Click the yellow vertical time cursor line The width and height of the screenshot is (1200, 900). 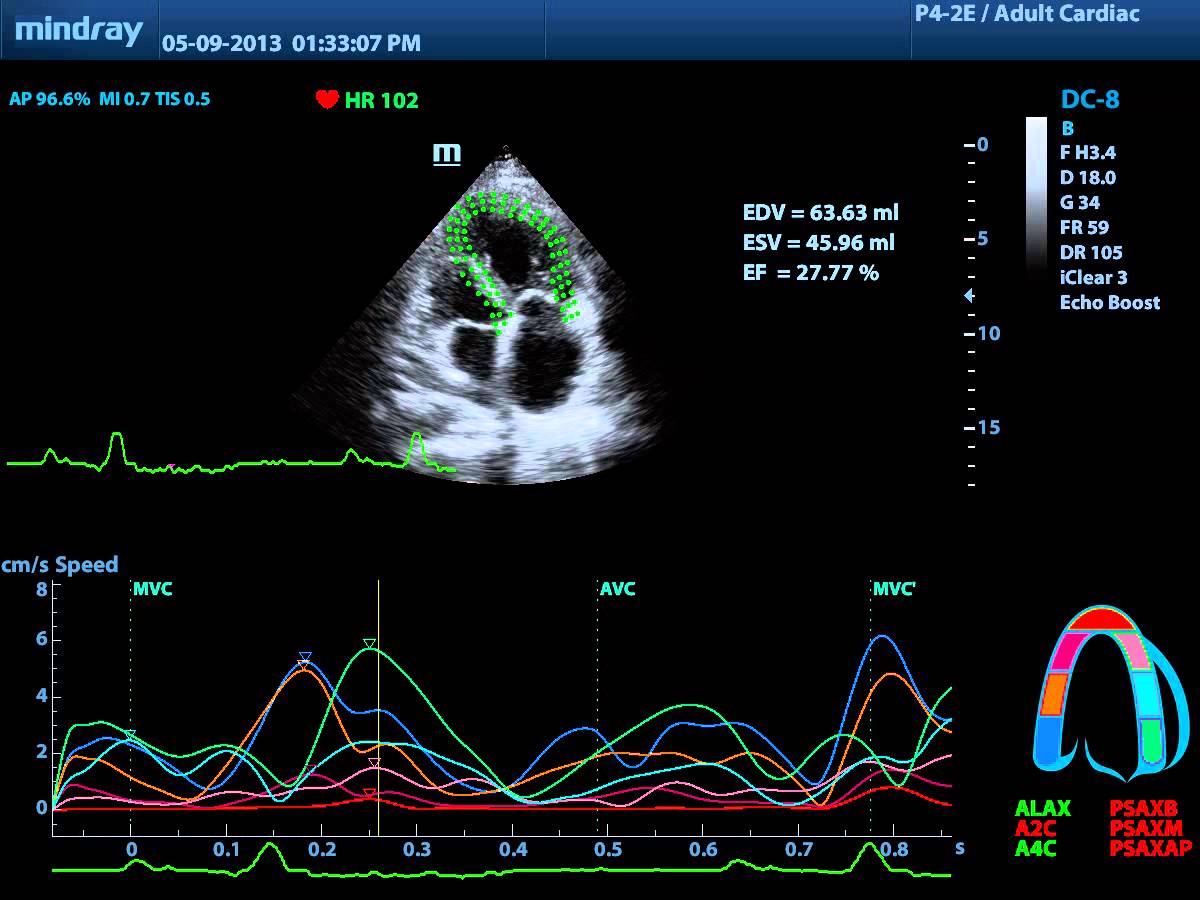click(378, 700)
